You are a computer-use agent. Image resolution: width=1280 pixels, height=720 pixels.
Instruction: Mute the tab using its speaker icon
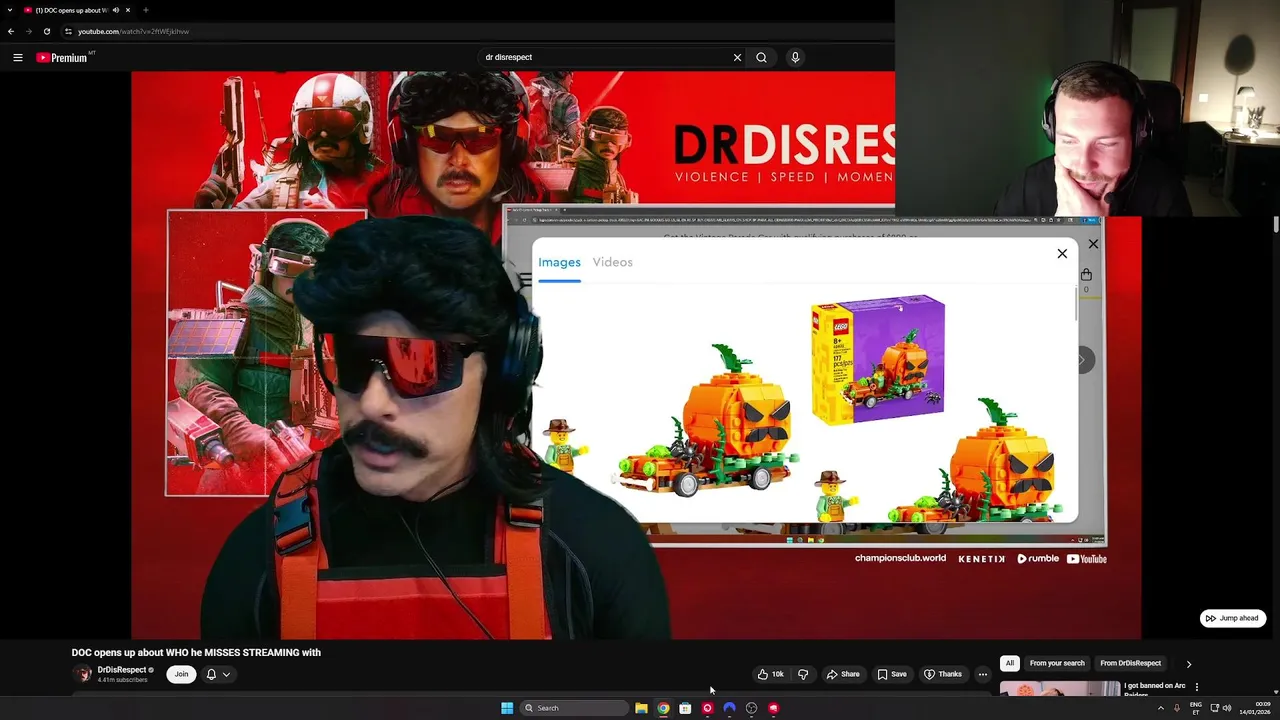[116, 10]
